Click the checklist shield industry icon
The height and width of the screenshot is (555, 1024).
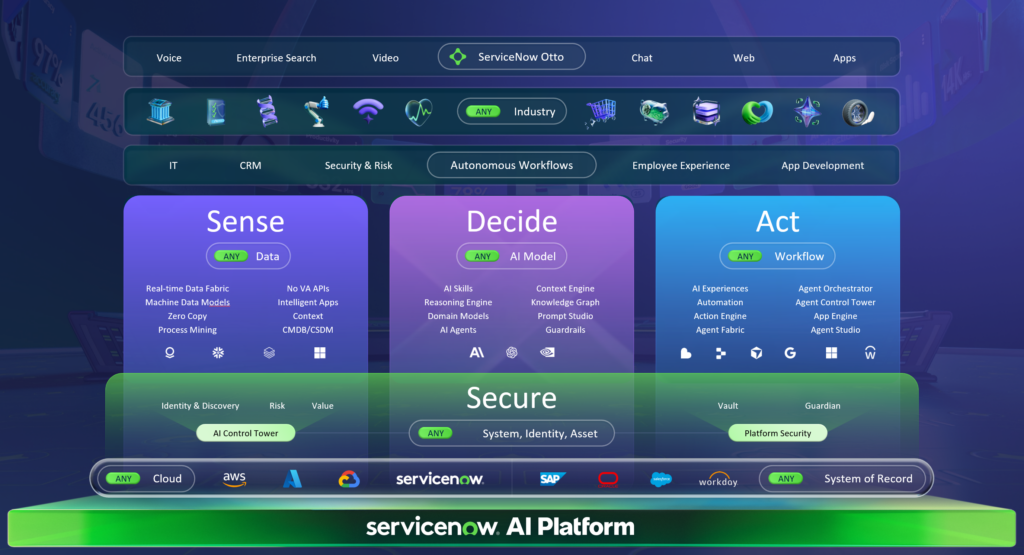pos(216,112)
